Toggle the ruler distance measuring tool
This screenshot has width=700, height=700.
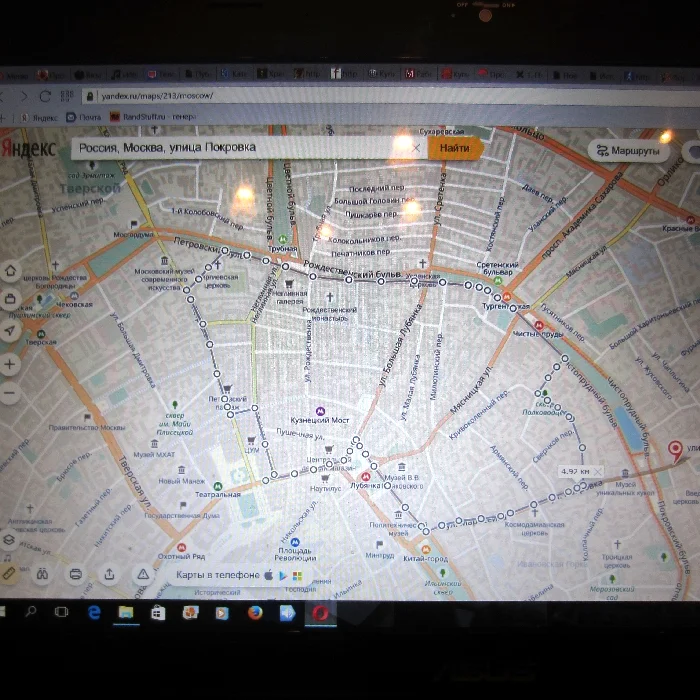(9, 573)
